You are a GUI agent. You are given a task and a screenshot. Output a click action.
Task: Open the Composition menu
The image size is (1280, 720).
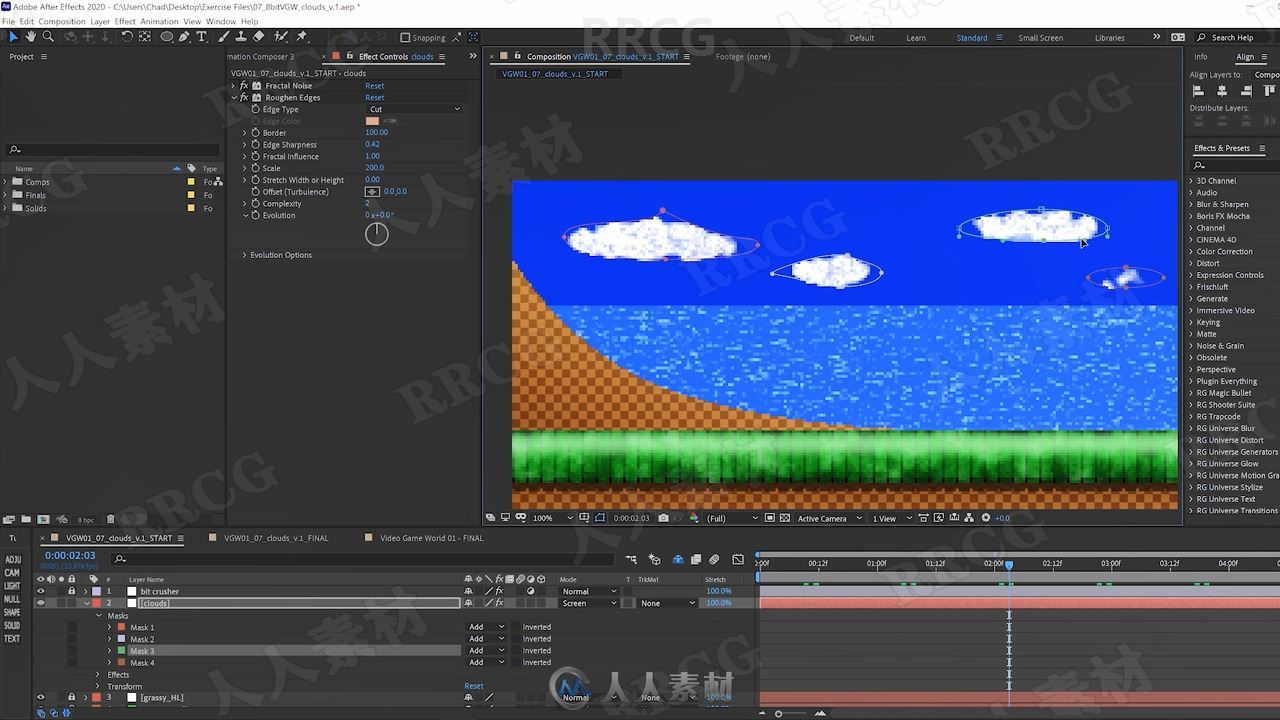pos(61,21)
